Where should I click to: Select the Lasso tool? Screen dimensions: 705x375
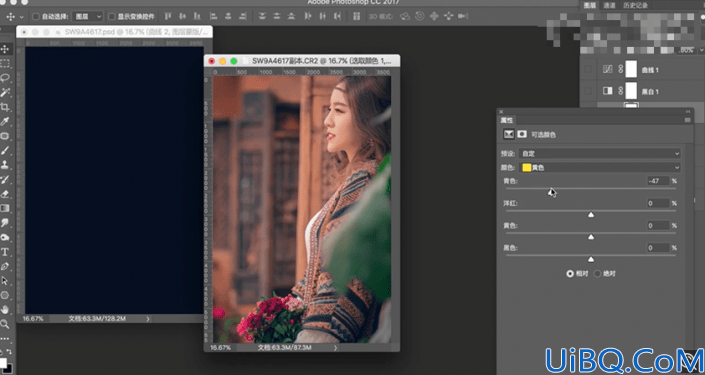pos(5,78)
